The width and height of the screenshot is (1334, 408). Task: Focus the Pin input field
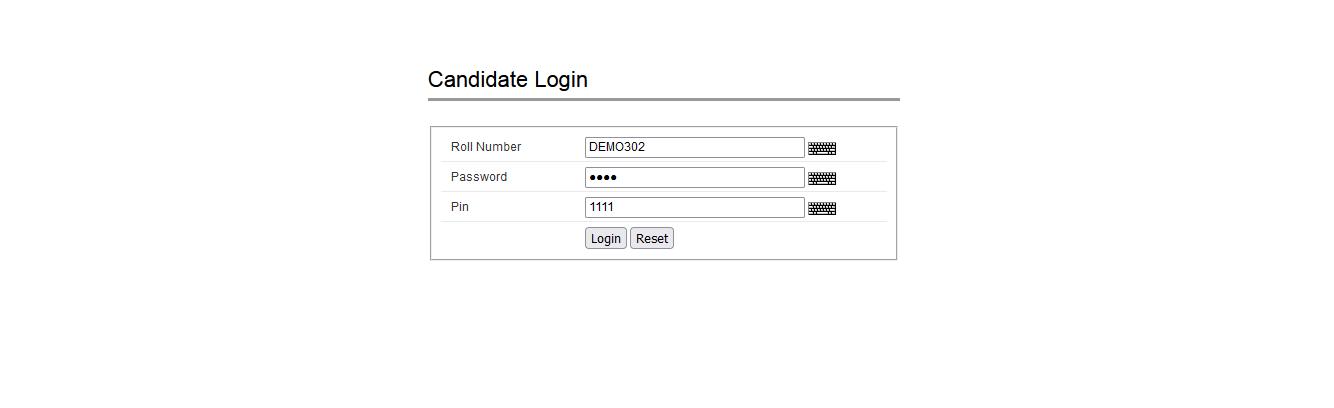pos(694,207)
